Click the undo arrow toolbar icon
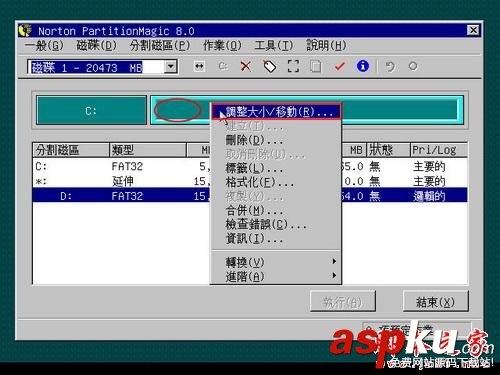This screenshot has width=500, height=375. (390, 66)
